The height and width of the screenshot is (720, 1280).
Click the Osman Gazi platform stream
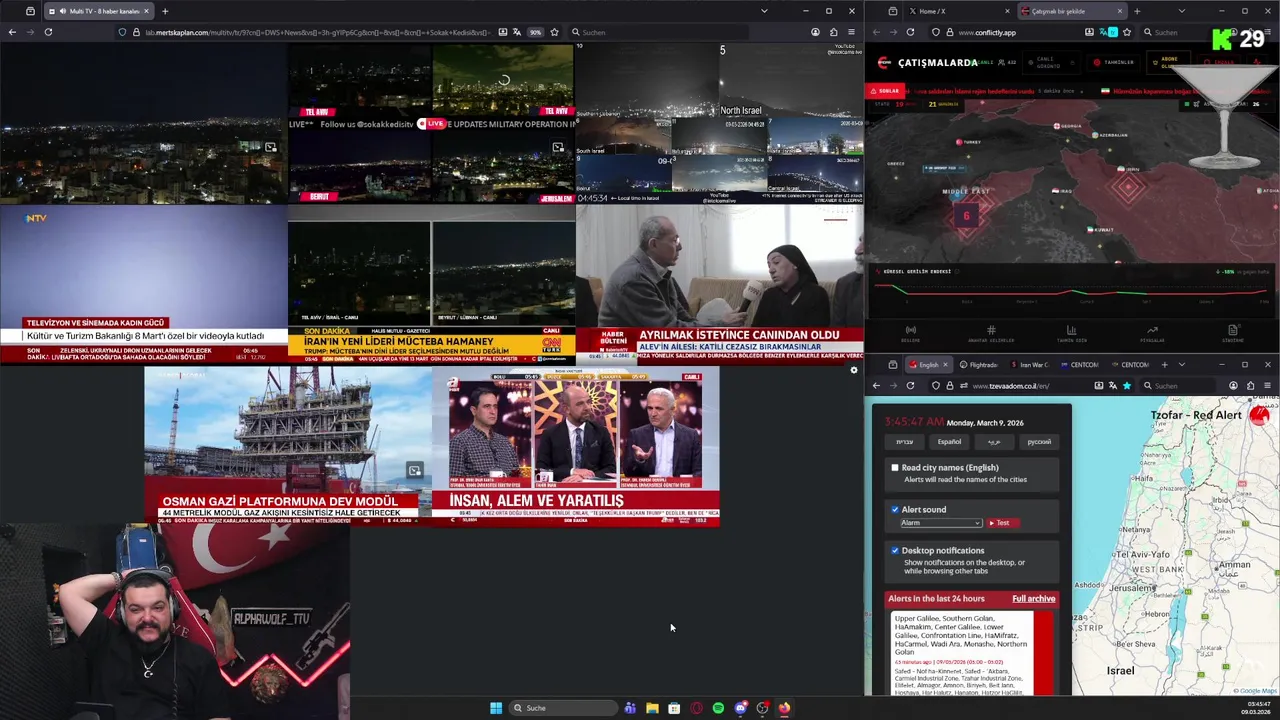287,445
